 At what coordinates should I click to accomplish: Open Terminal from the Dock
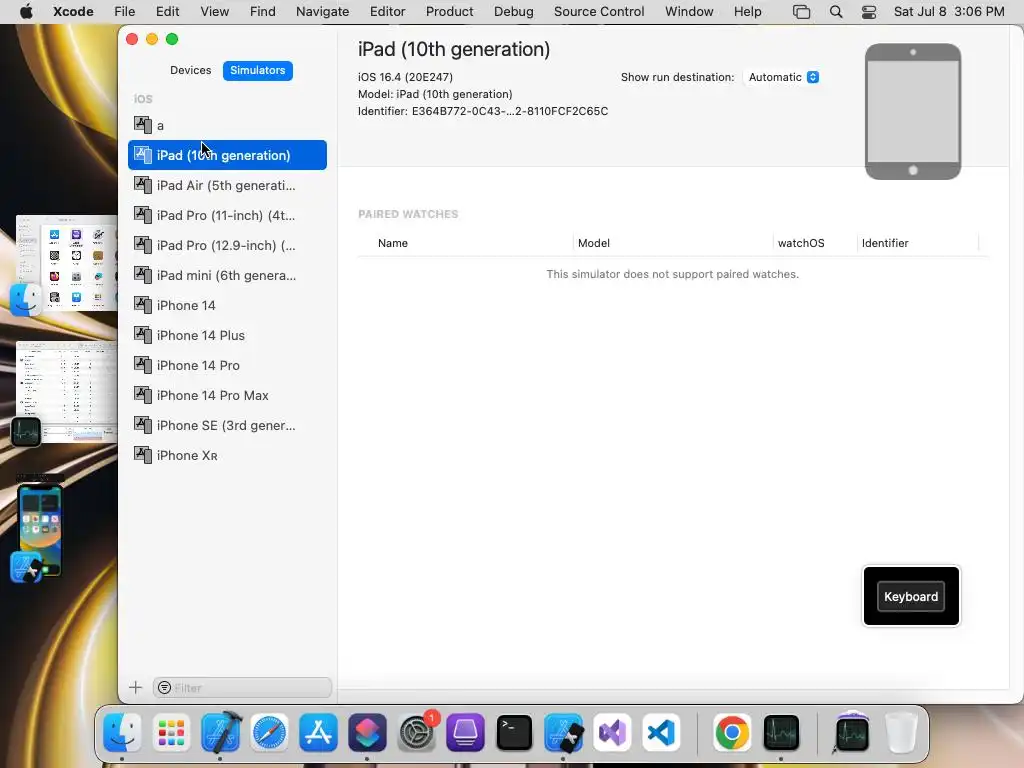(x=514, y=732)
